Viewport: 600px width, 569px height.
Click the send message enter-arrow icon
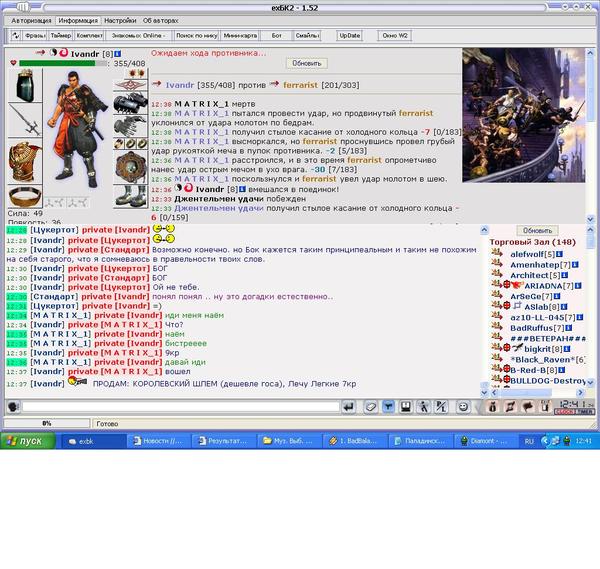349,406
